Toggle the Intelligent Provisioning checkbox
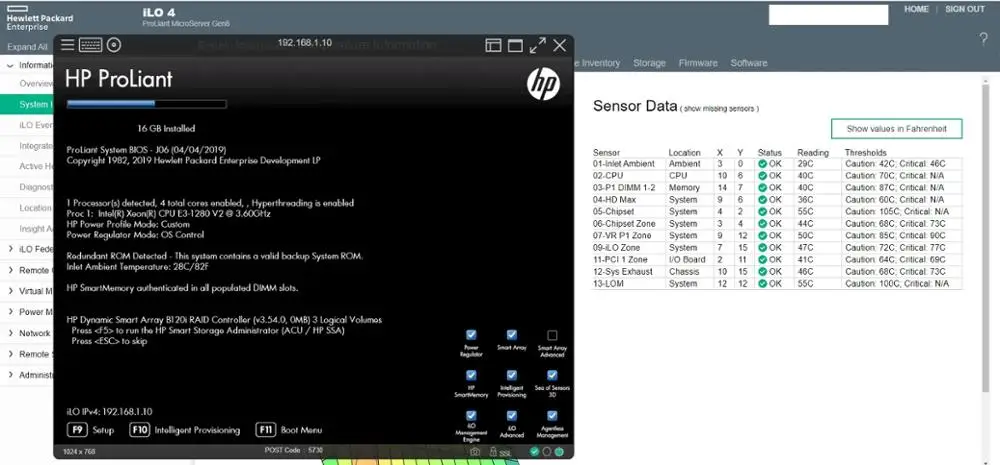This screenshot has height=465, width=1000. (511, 376)
